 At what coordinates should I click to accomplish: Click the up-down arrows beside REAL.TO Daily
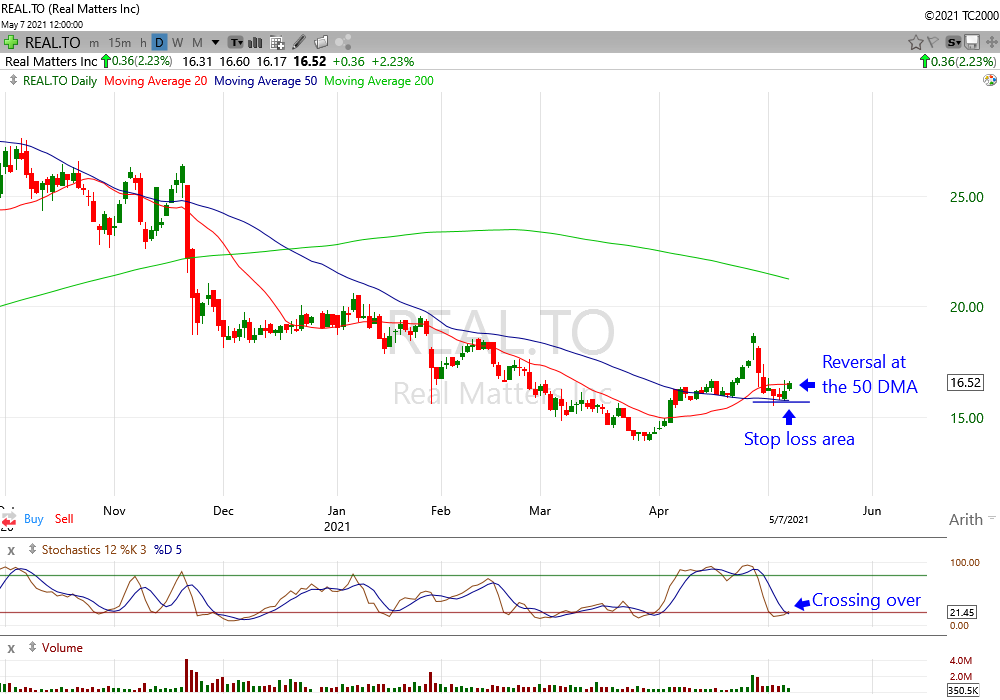(x=13, y=80)
